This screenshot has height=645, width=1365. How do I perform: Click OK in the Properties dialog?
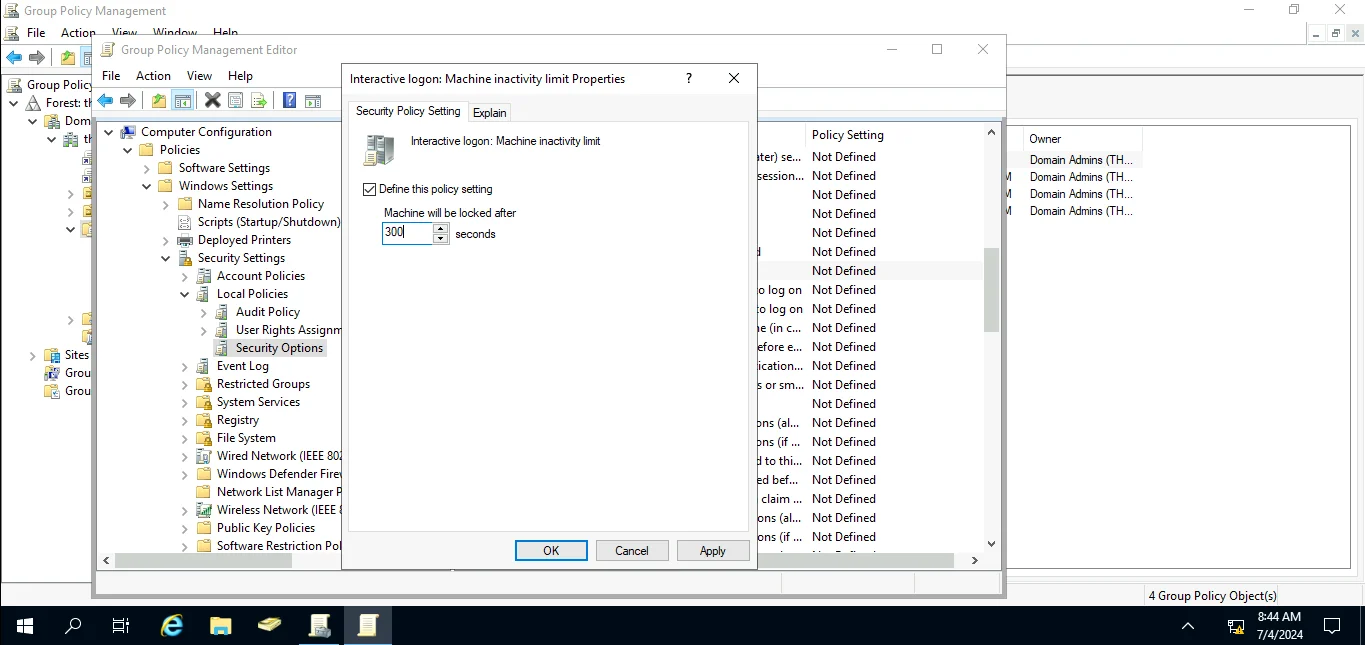pos(551,551)
